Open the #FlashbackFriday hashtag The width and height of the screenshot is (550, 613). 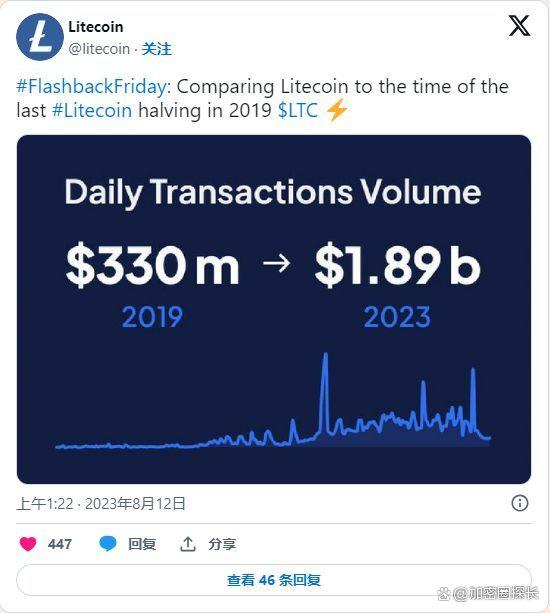(x=94, y=87)
